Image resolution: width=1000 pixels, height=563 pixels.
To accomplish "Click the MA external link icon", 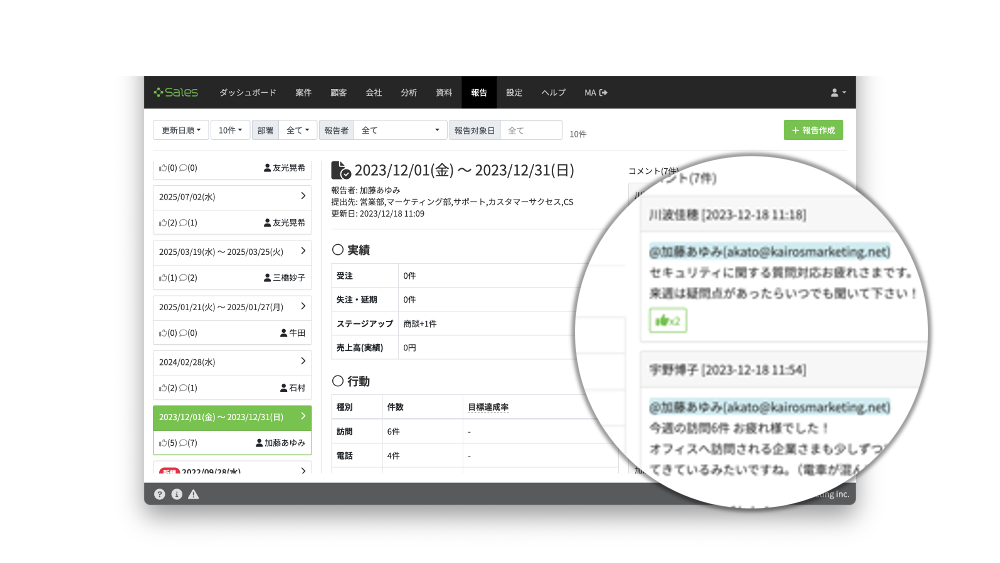I will [603, 92].
